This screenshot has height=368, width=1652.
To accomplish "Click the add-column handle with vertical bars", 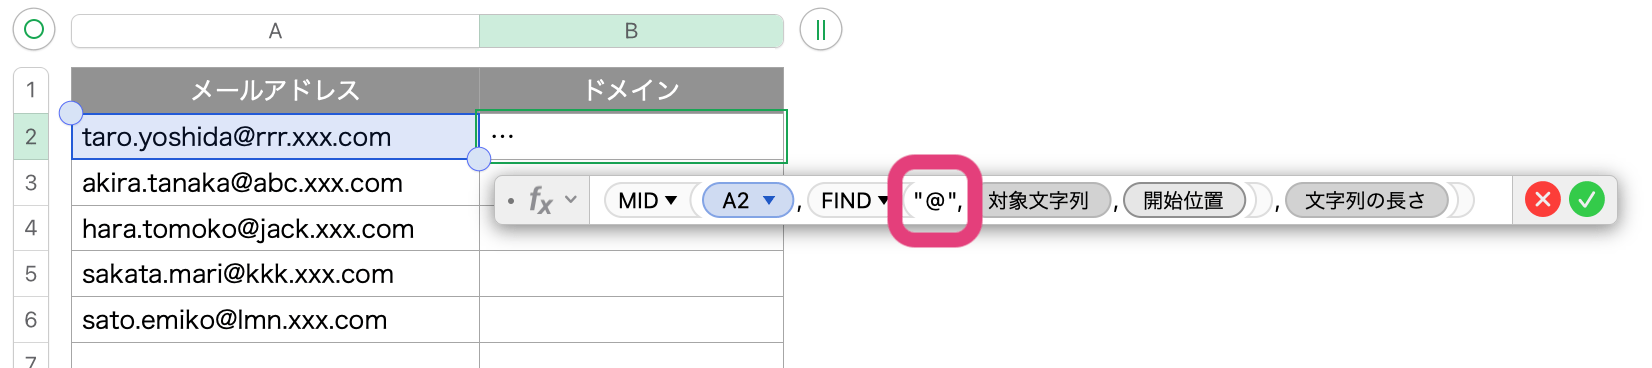I will click(820, 30).
